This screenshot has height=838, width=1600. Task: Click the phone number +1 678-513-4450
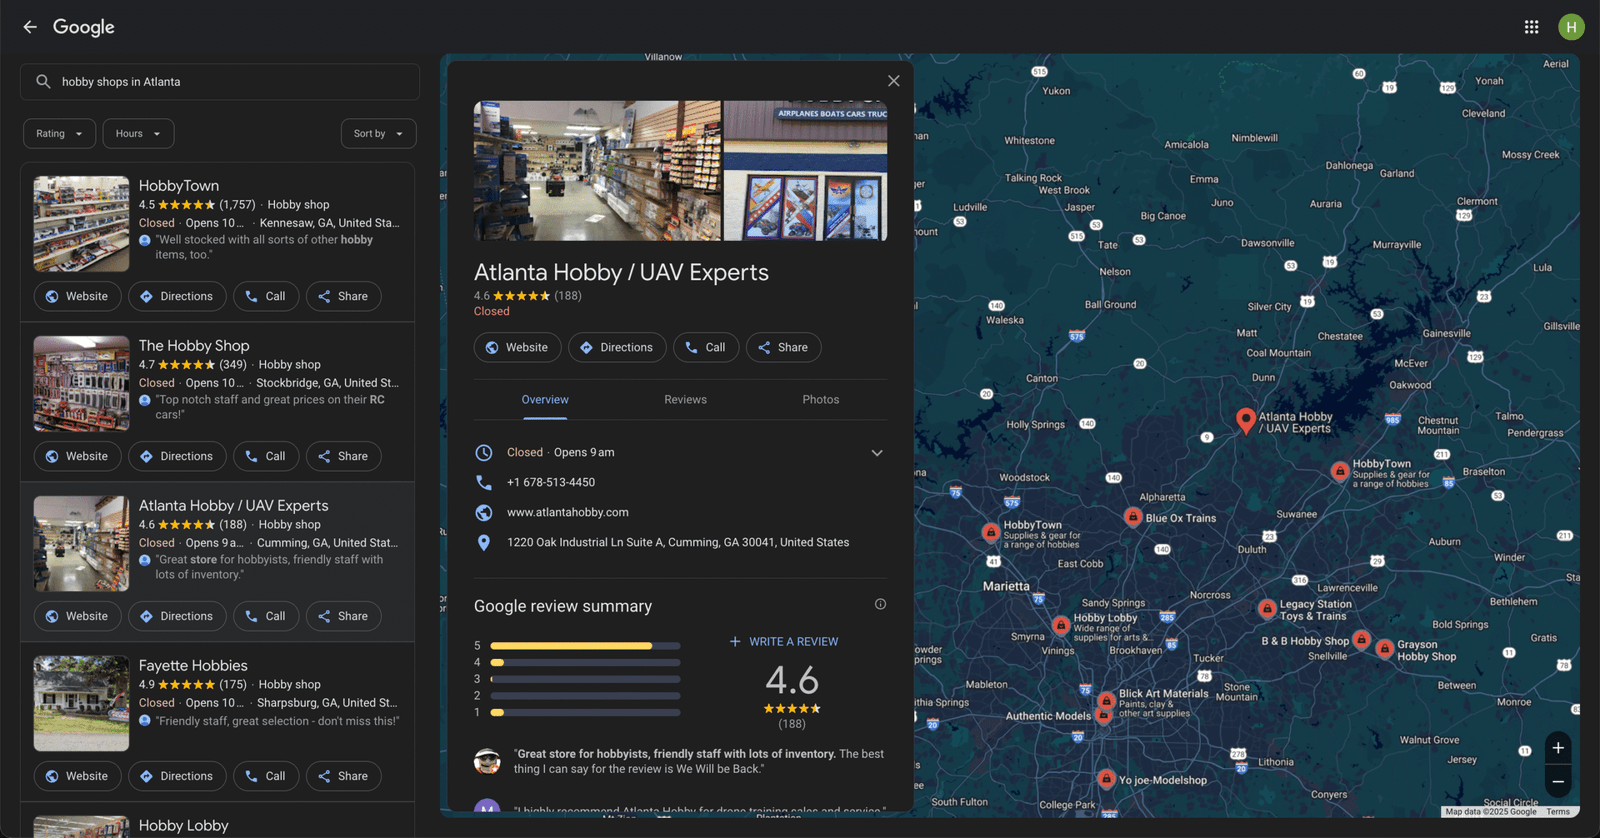pyautogui.click(x=551, y=482)
